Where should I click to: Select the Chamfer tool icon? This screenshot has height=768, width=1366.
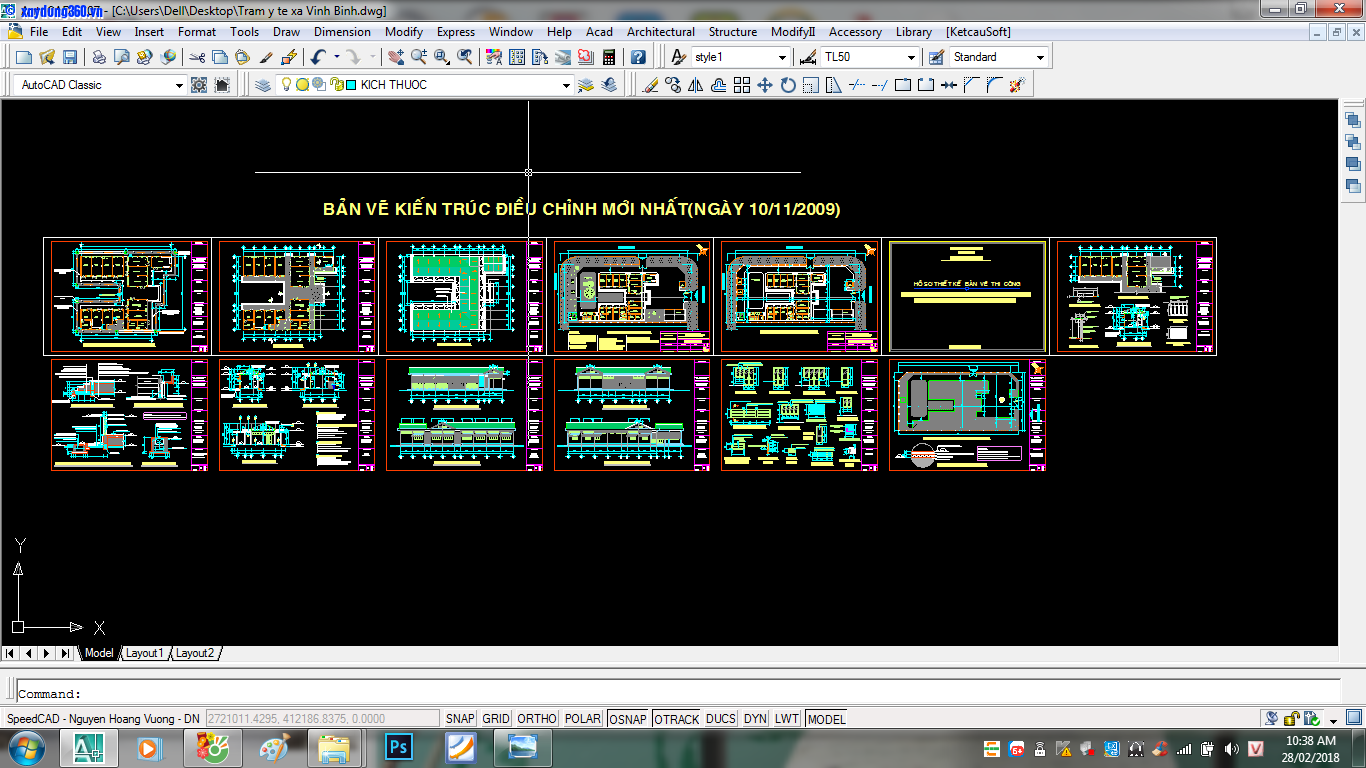click(x=971, y=85)
